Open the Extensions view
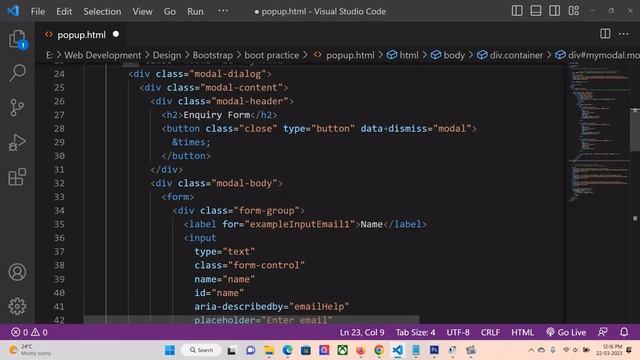Viewport: 640px width, 360px height. pyautogui.click(x=17, y=177)
